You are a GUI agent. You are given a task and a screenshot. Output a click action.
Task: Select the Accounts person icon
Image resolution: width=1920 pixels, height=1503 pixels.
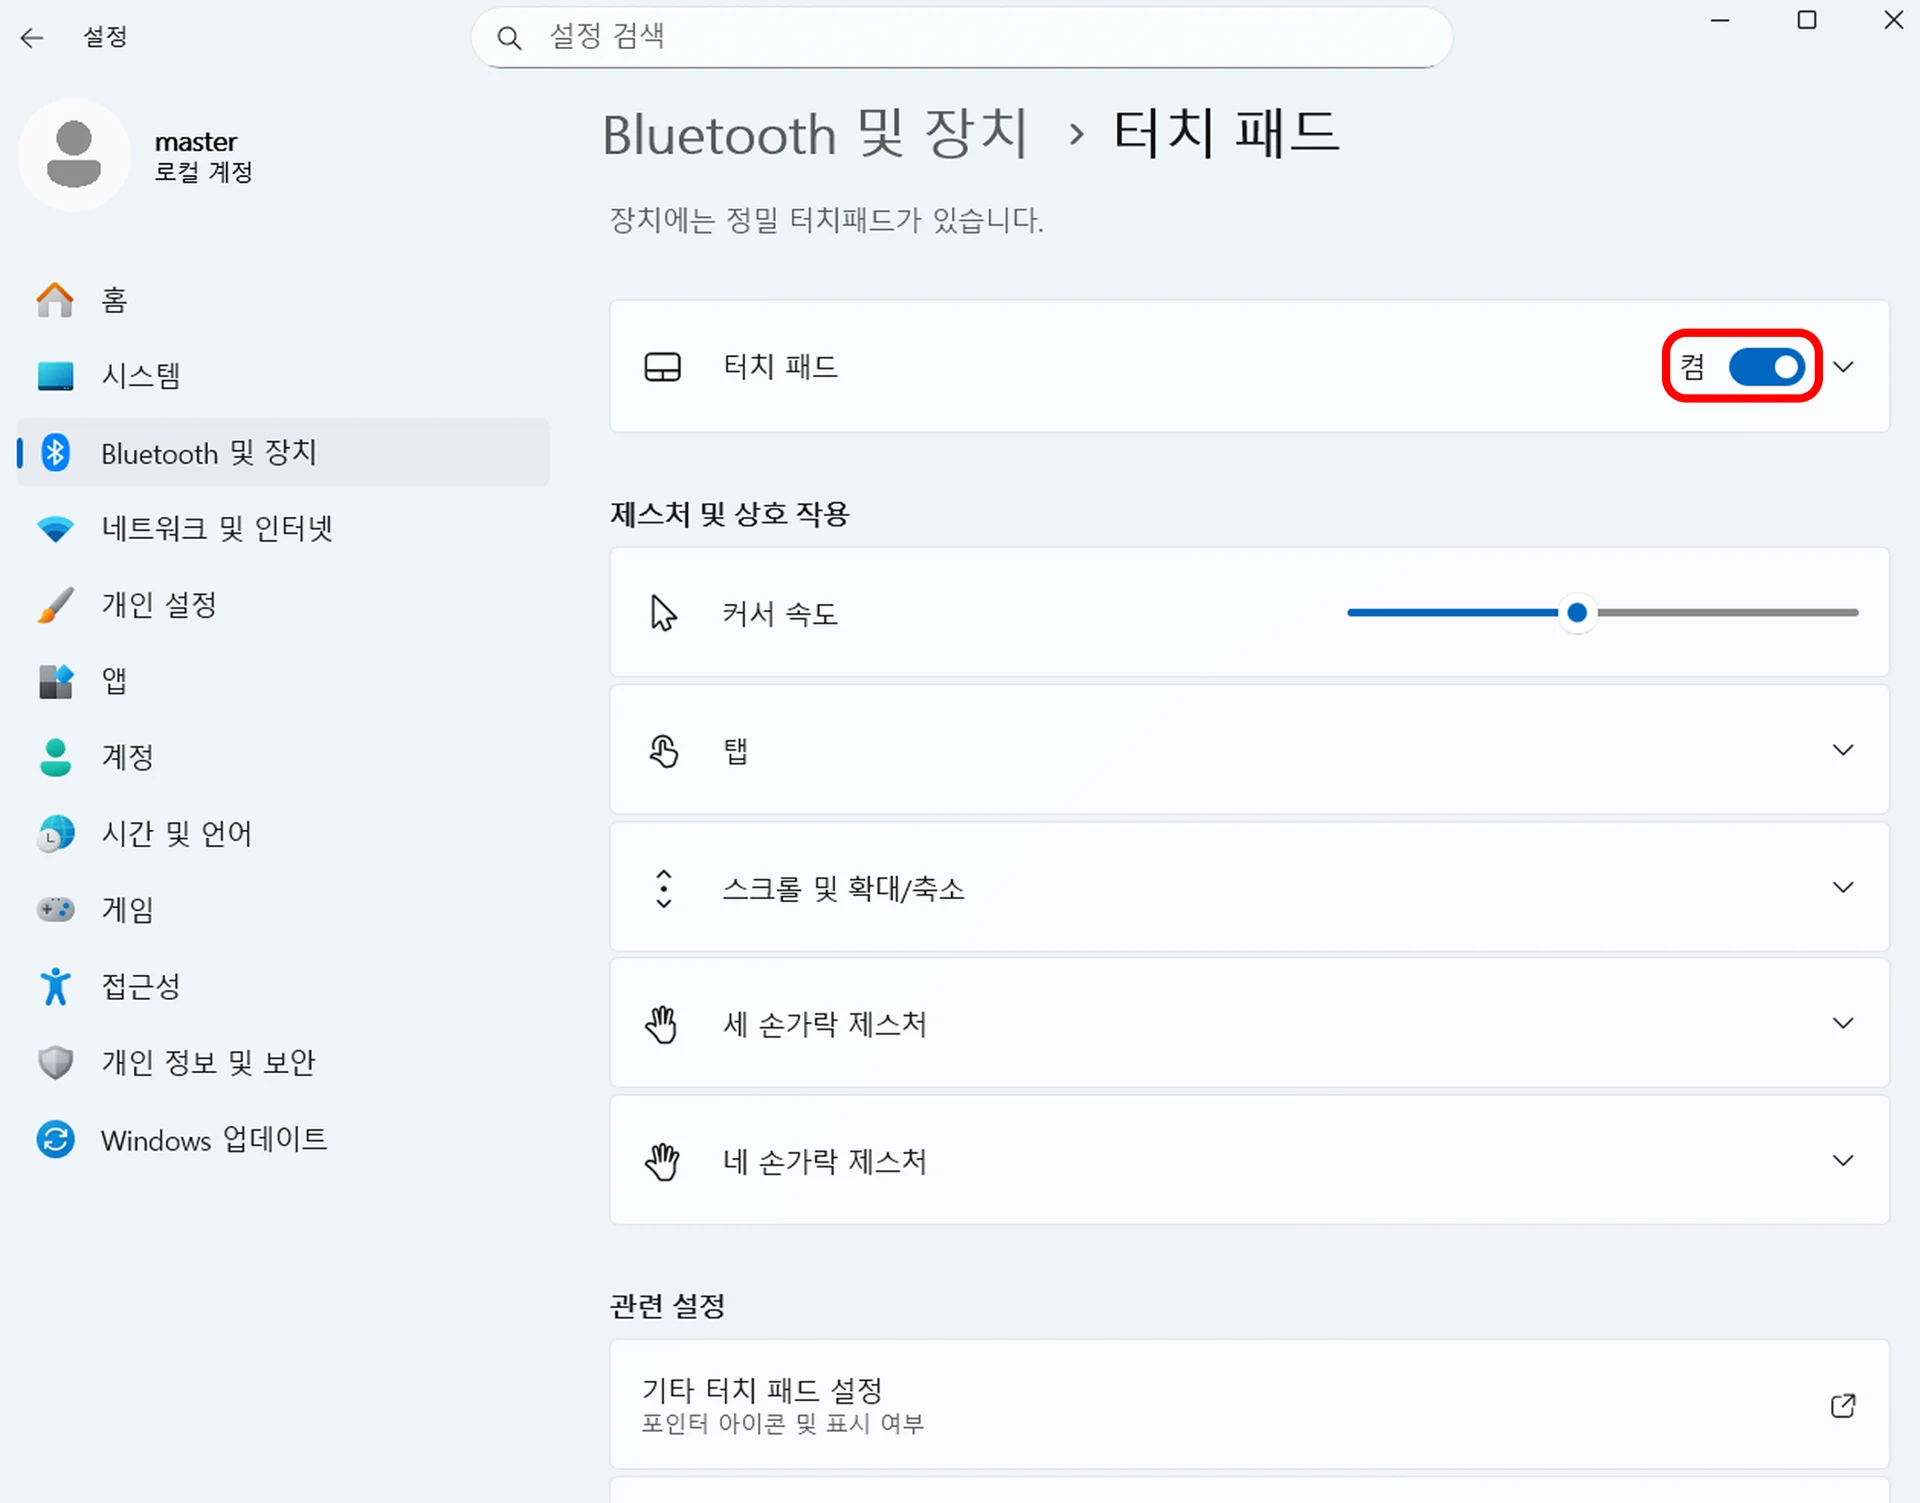55,757
